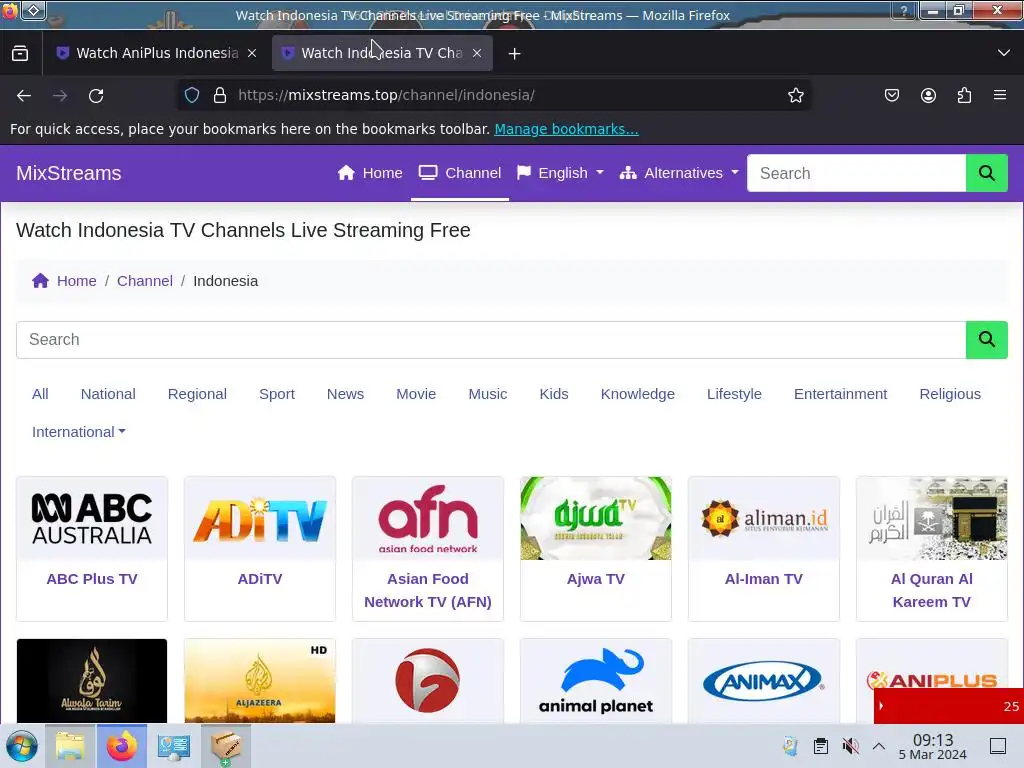
Task: Click the Firefox taskbar icon
Action: (122, 746)
